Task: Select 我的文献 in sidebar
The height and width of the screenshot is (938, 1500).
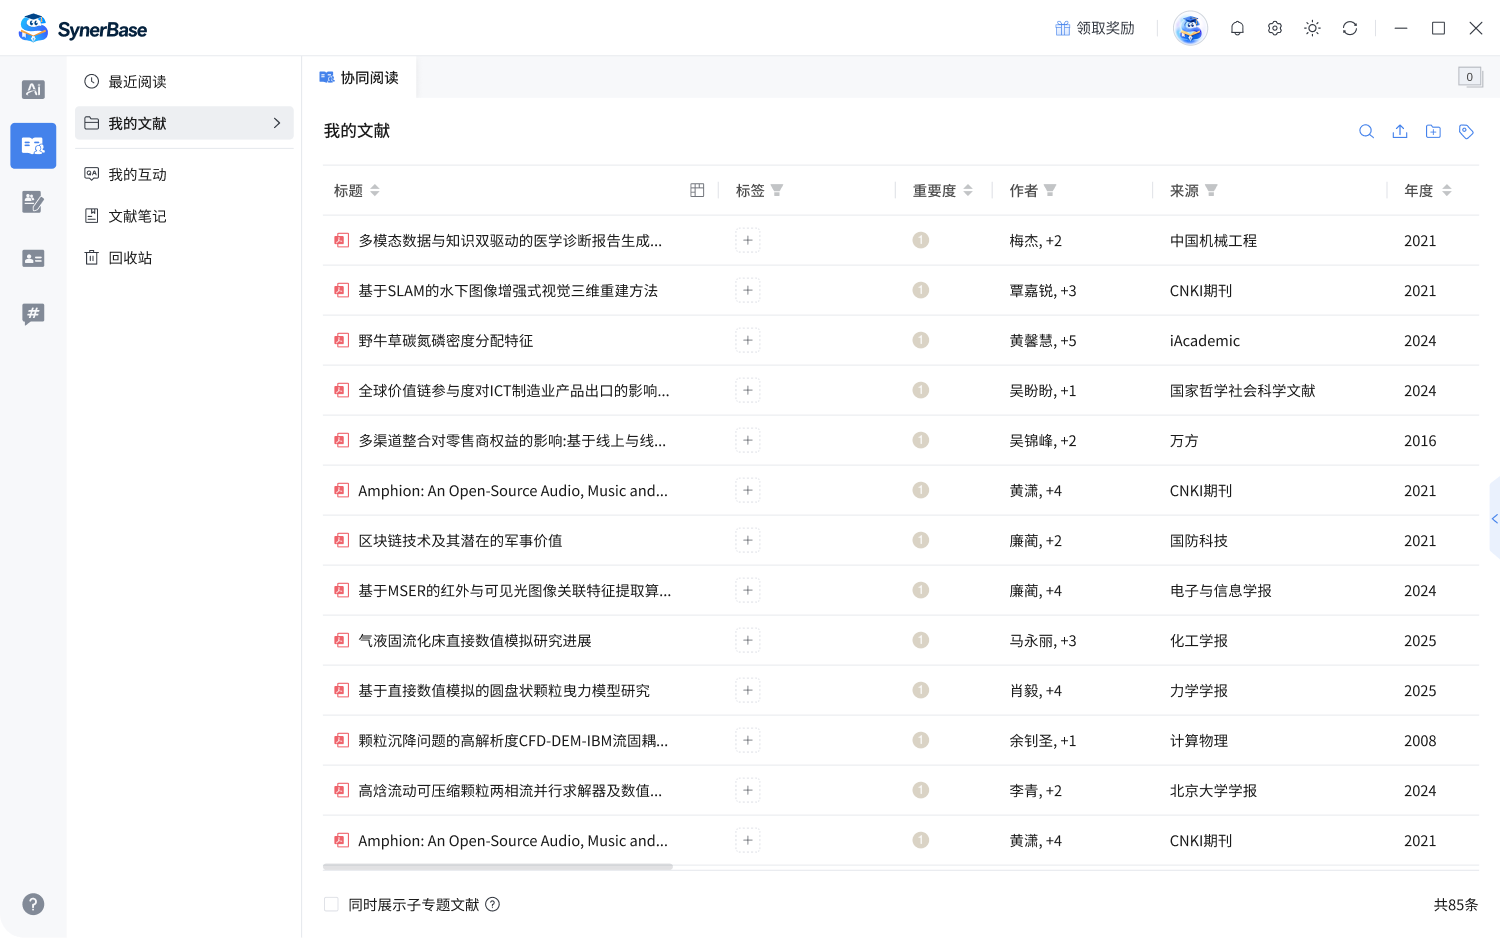Action: coord(184,123)
